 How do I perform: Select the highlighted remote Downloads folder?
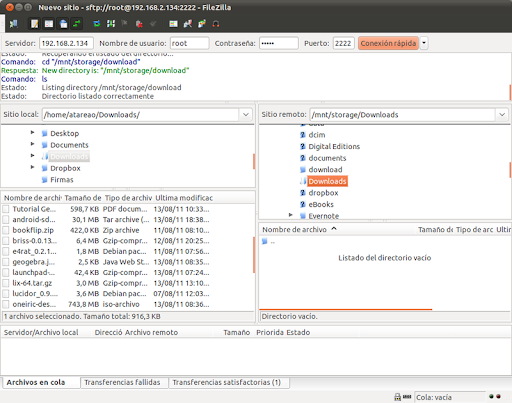pos(327,181)
